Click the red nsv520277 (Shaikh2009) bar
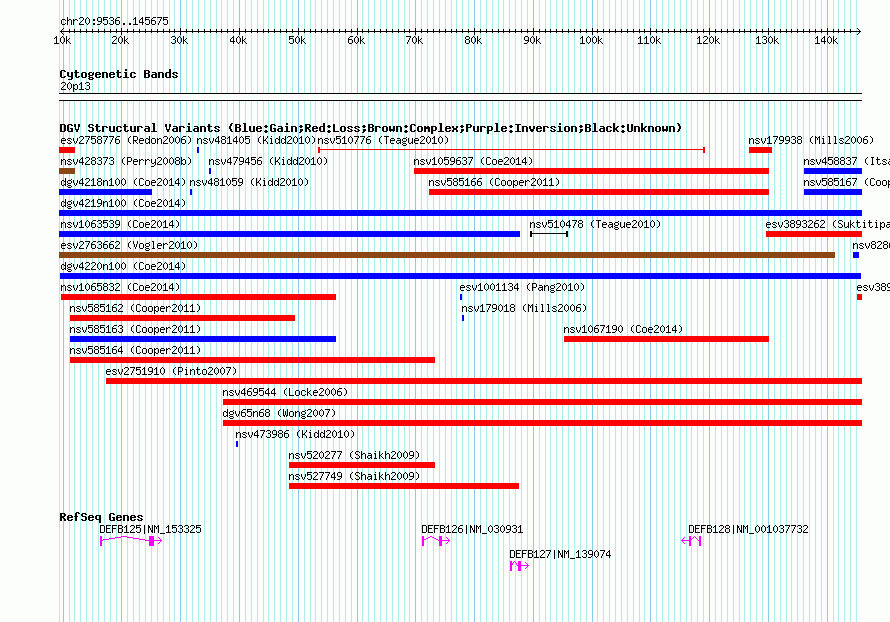 tap(362, 465)
